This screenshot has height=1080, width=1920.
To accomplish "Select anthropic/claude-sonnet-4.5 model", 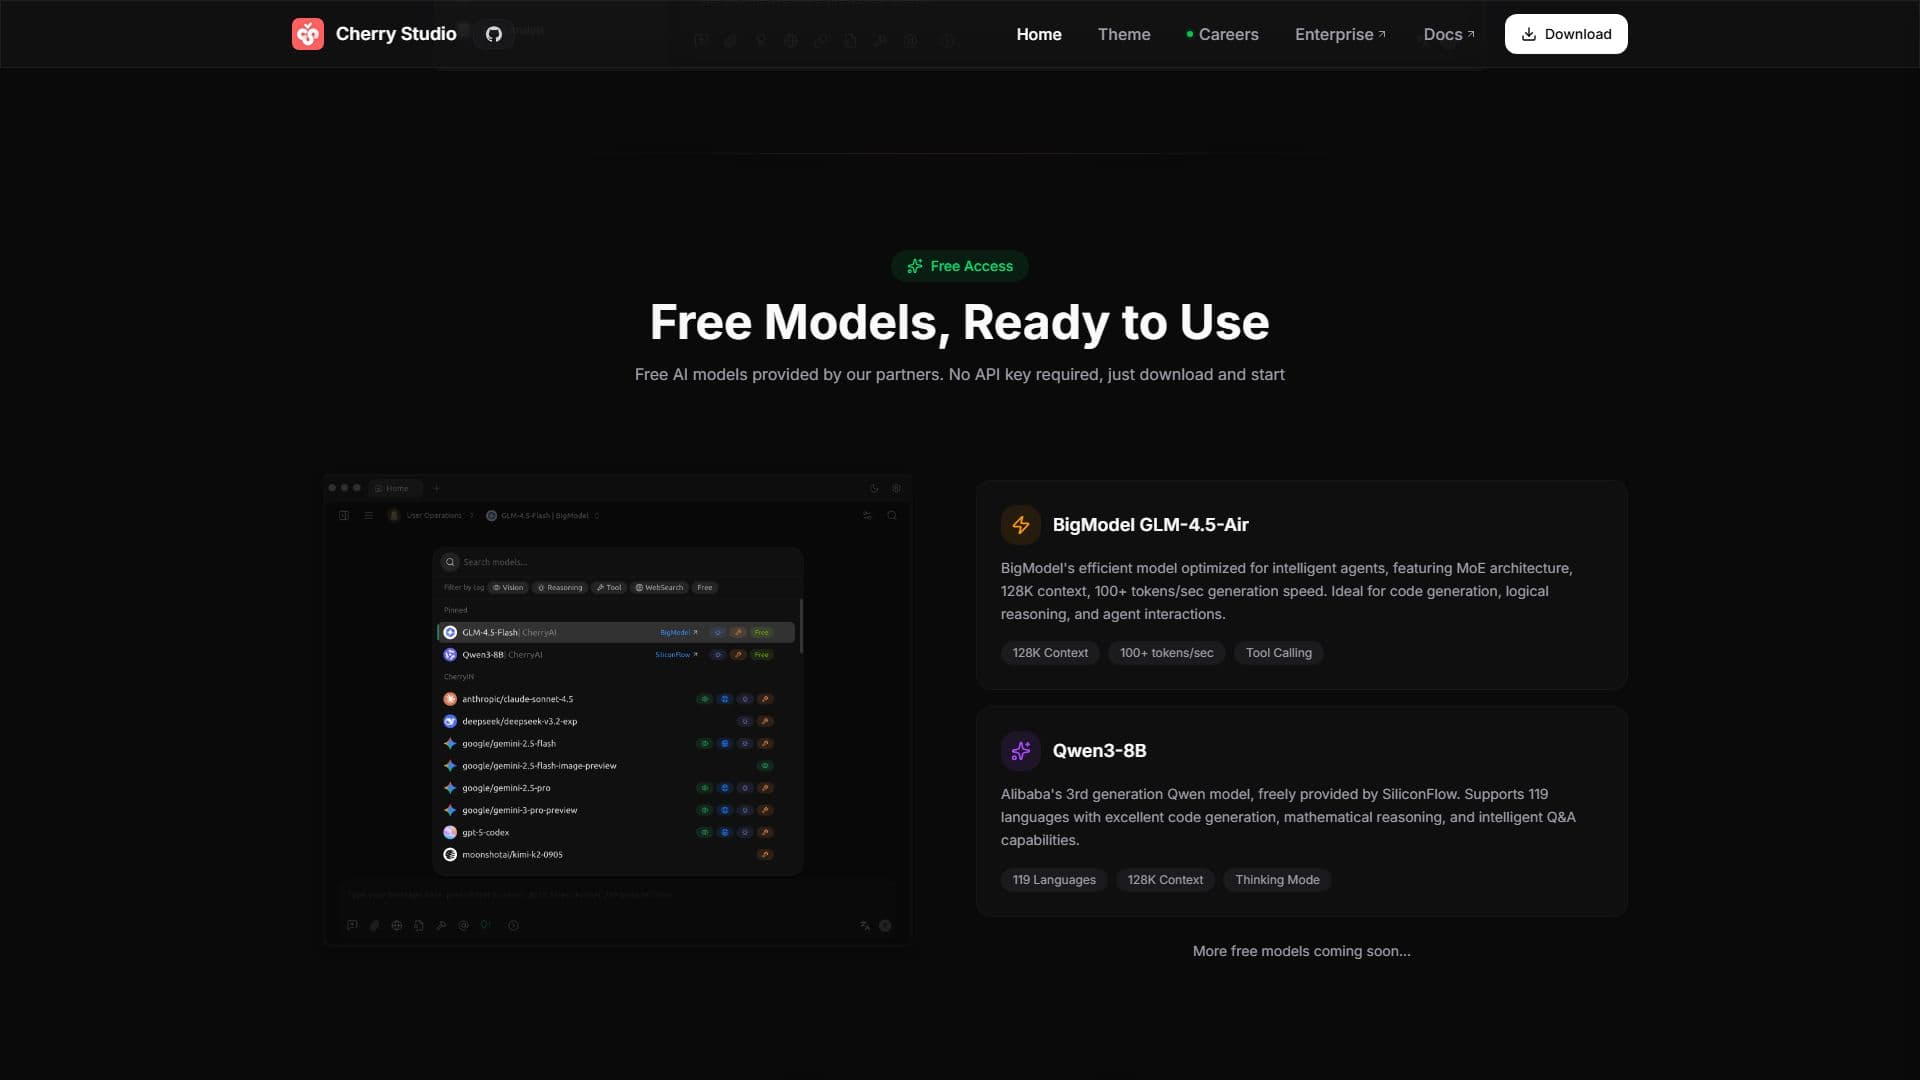I will 616,699.
